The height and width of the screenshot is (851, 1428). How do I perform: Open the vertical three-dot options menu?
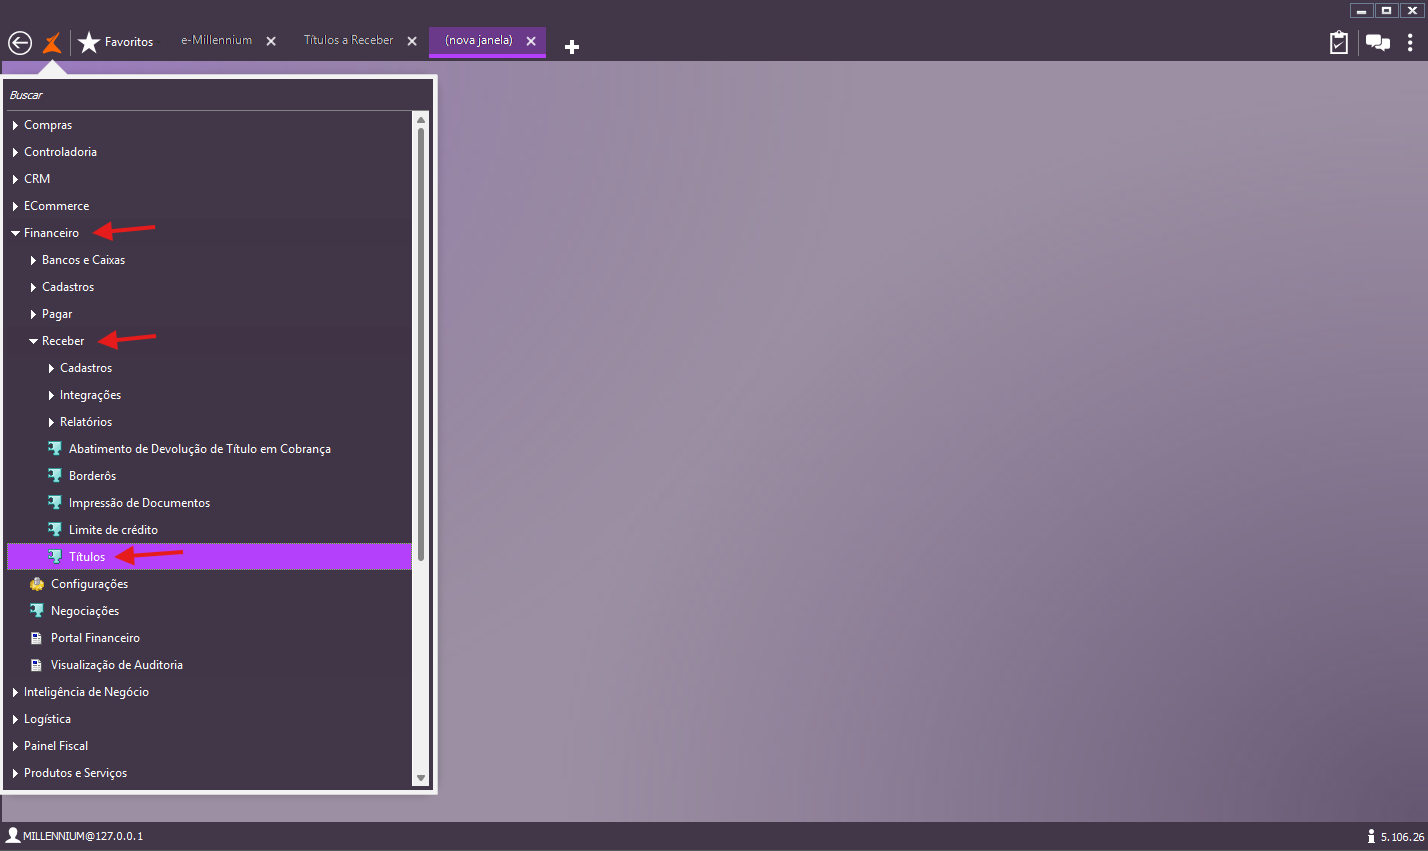[x=1410, y=42]
